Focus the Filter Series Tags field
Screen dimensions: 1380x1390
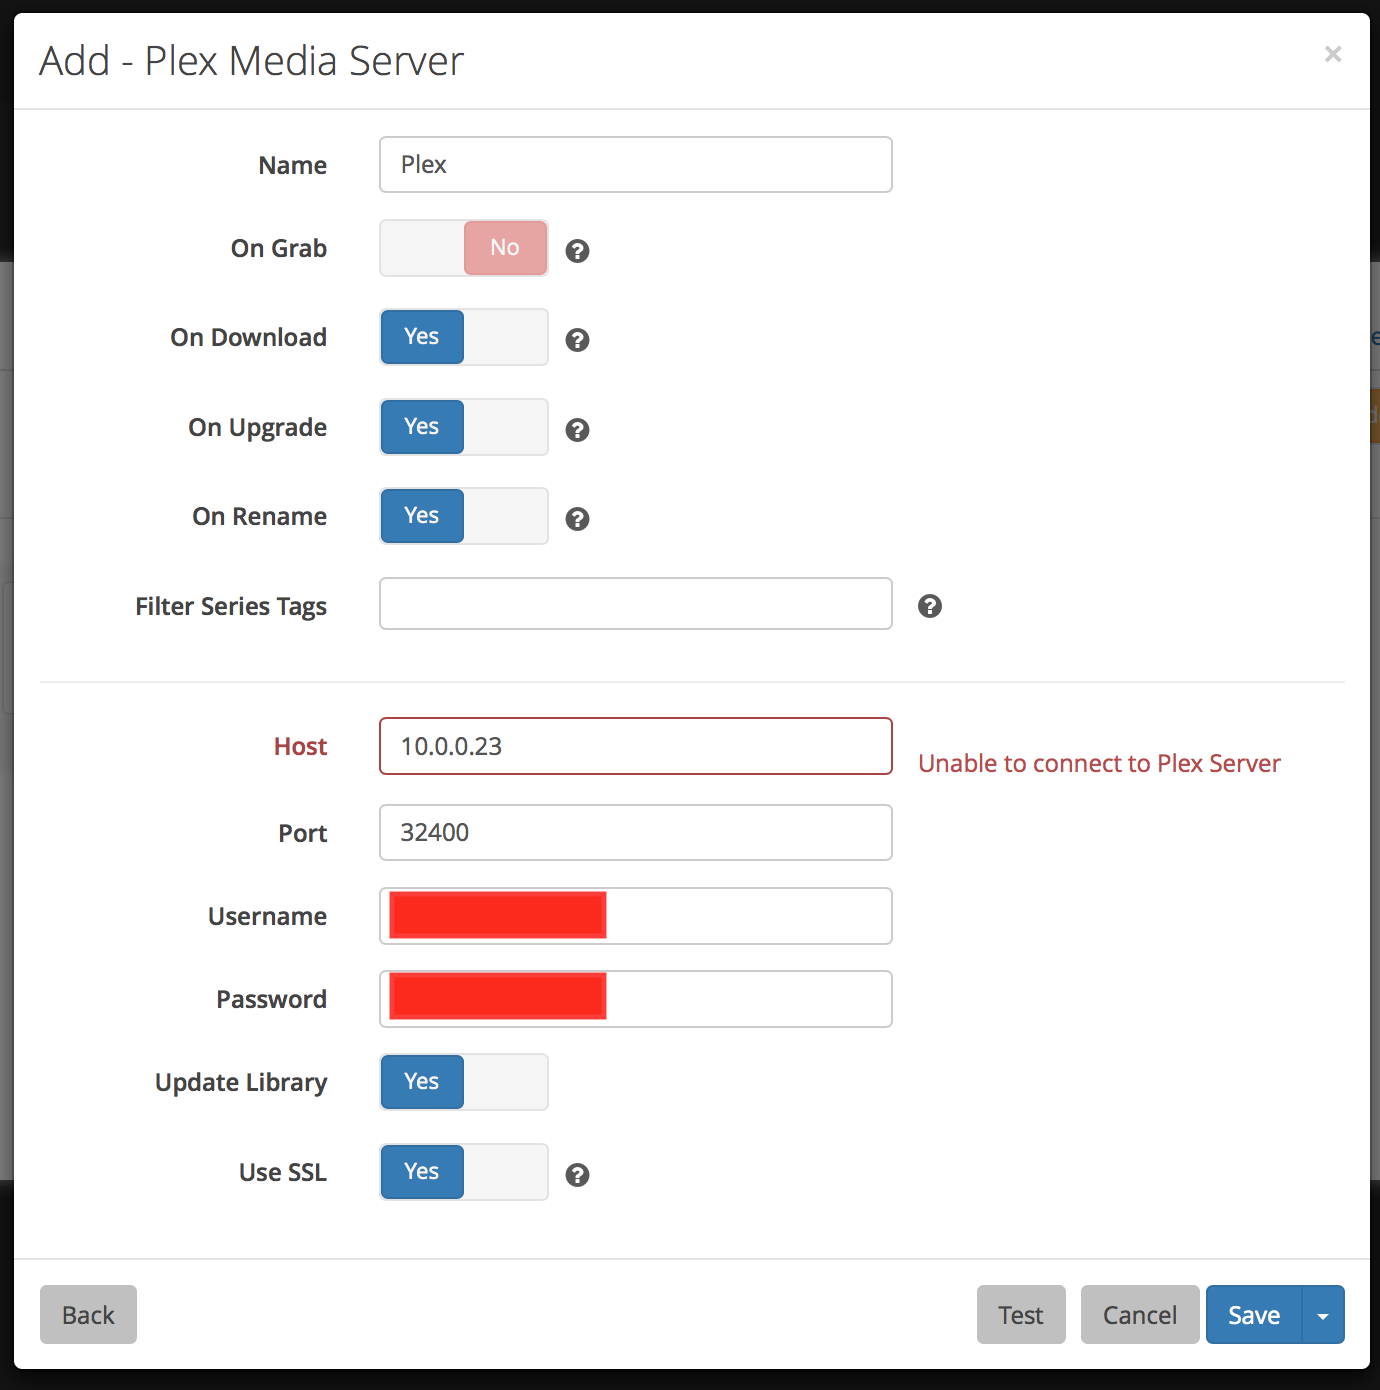click(636, 604)
